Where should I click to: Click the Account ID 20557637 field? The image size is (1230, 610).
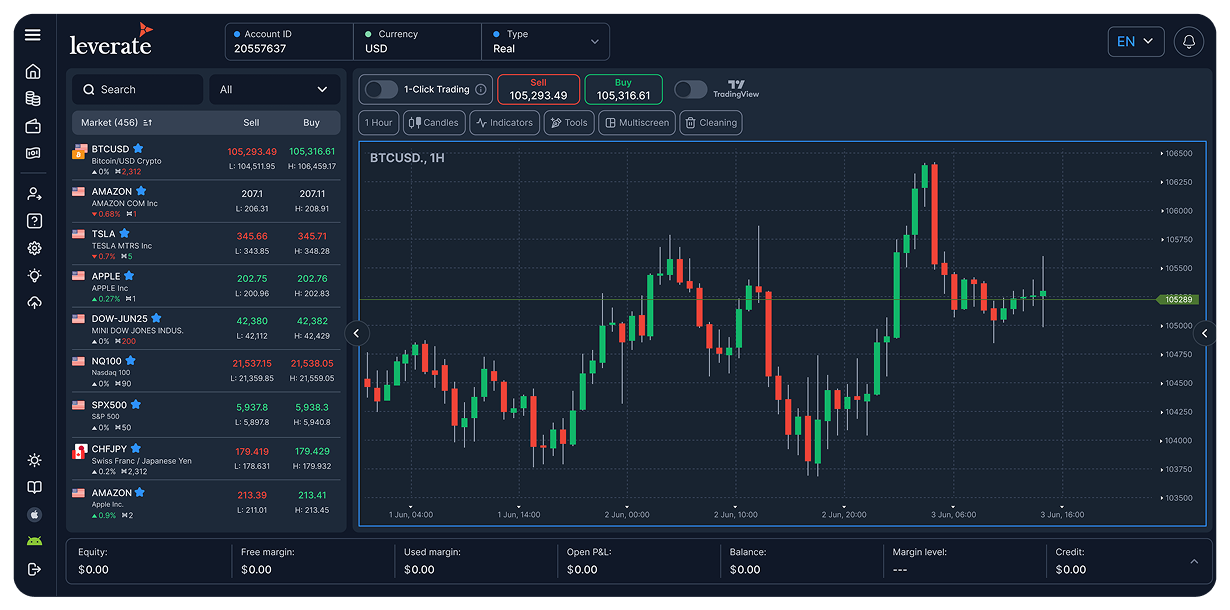[x=289, y=42]
